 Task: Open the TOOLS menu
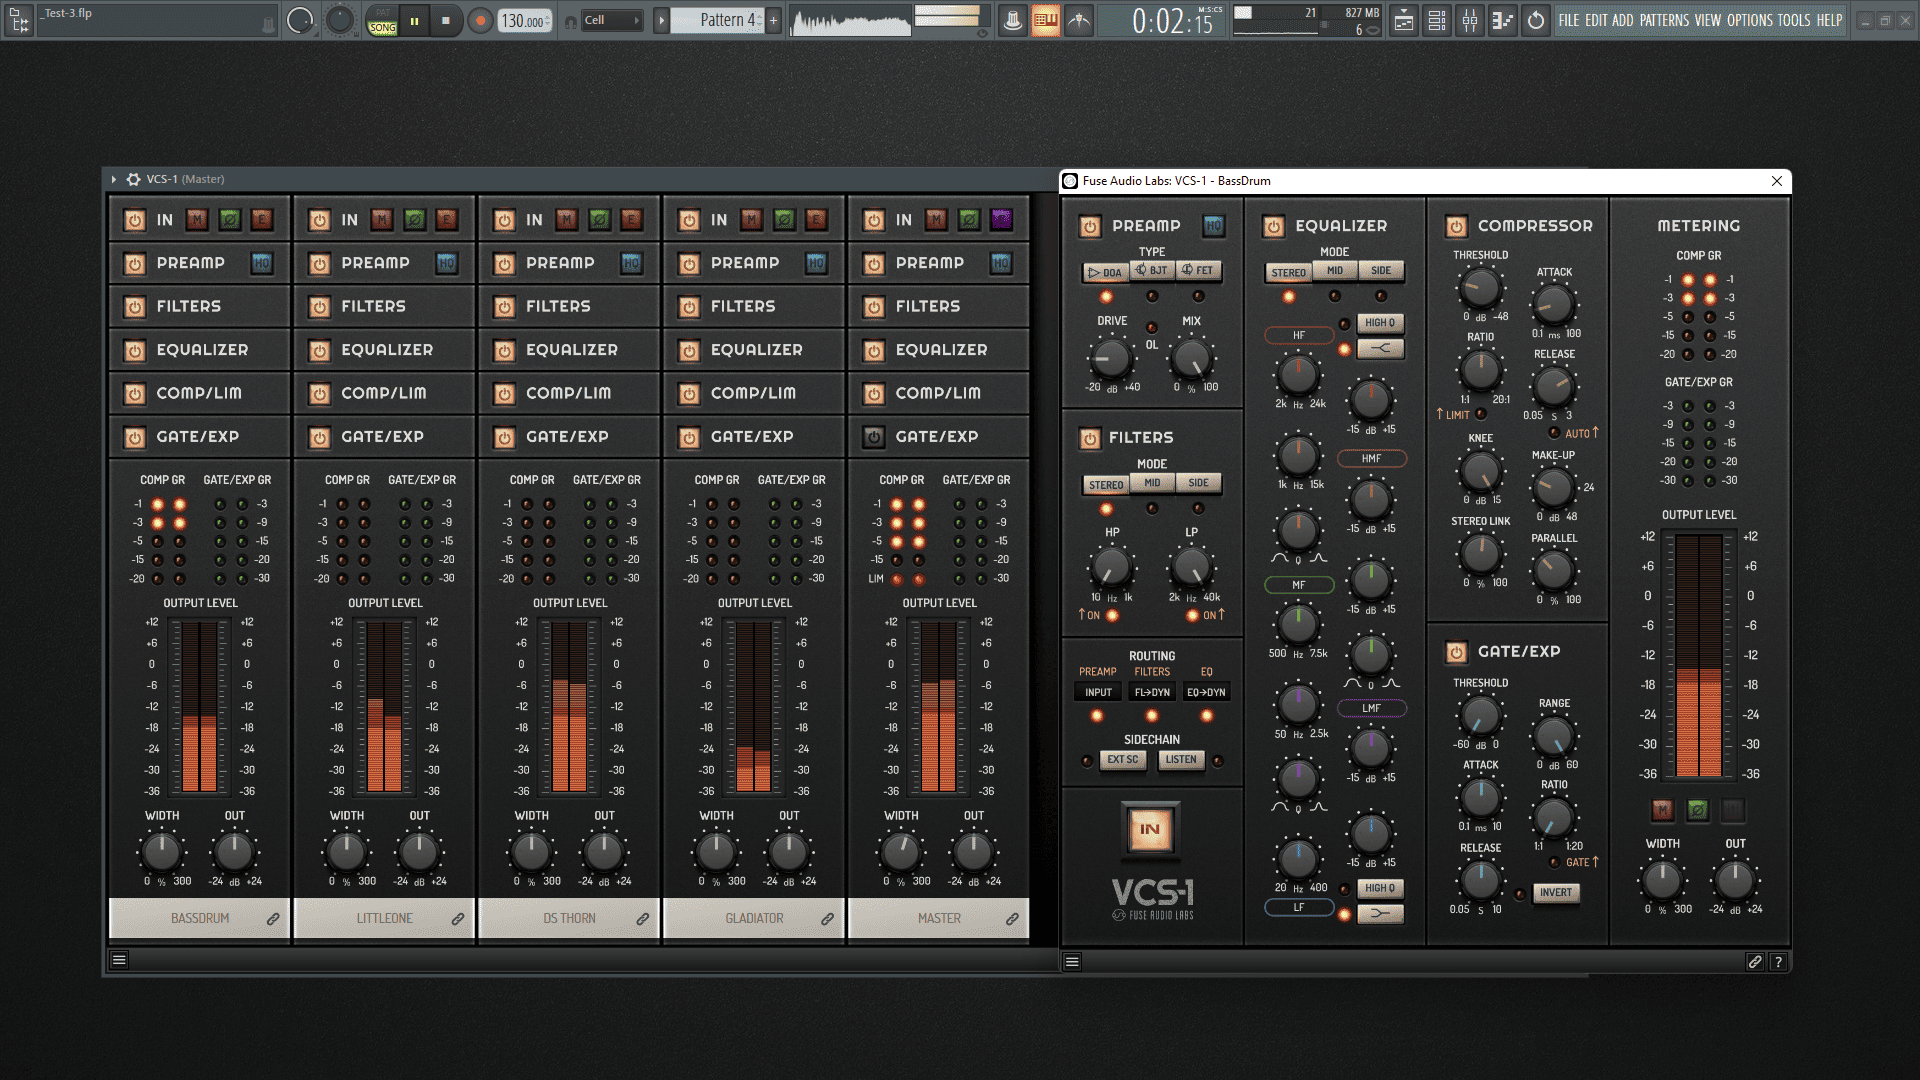click(x=1794, y=20)
